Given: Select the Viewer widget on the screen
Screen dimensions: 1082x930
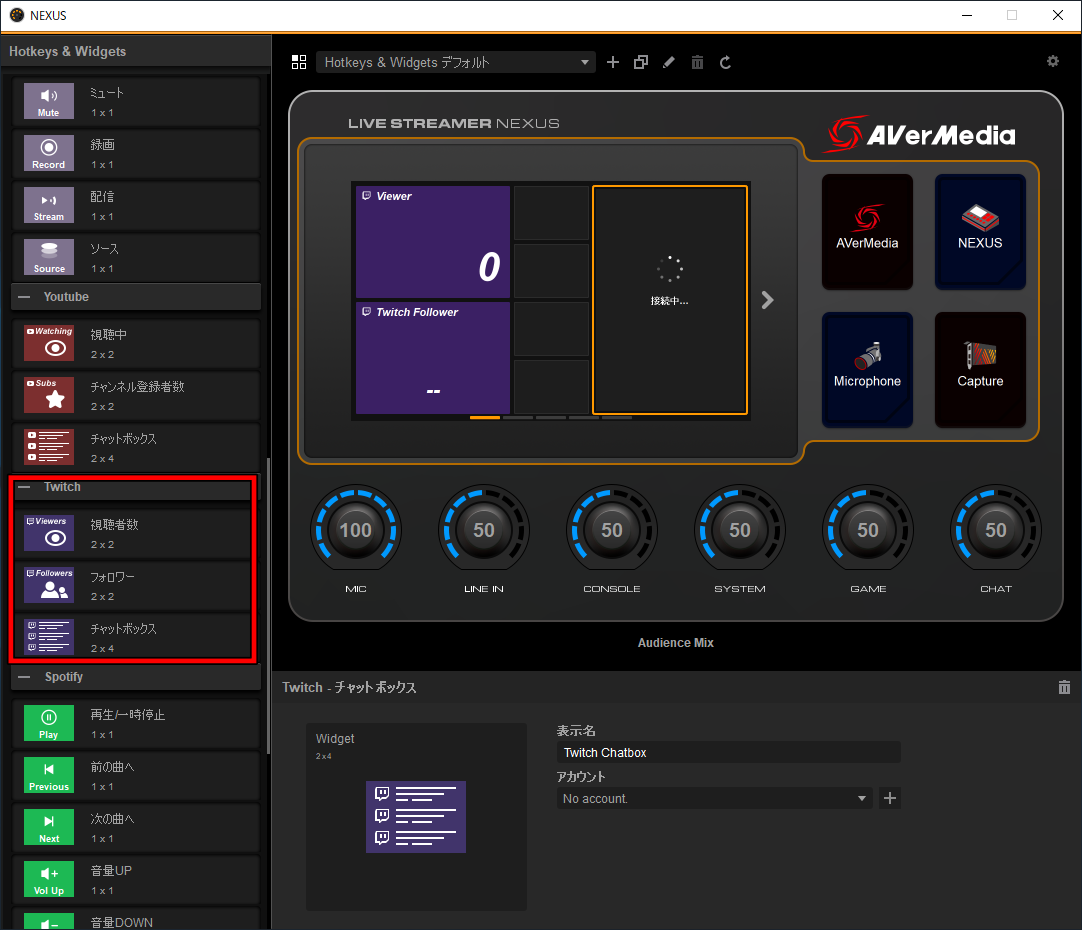Looking at the screenshot, I should [433, 241].
